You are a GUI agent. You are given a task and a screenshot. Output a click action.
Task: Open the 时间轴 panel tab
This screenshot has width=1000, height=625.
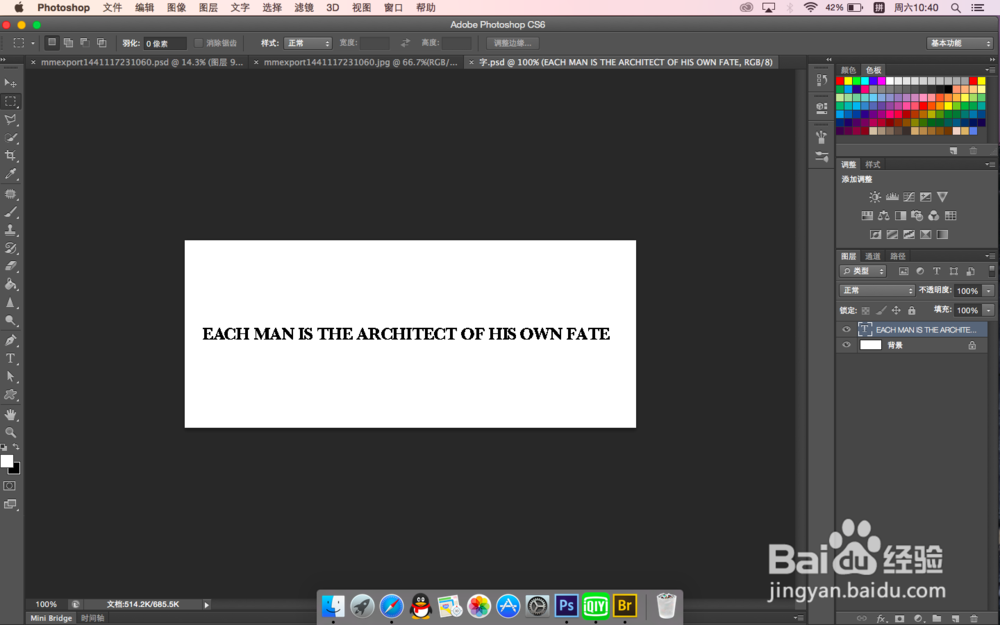pos(92,618)
